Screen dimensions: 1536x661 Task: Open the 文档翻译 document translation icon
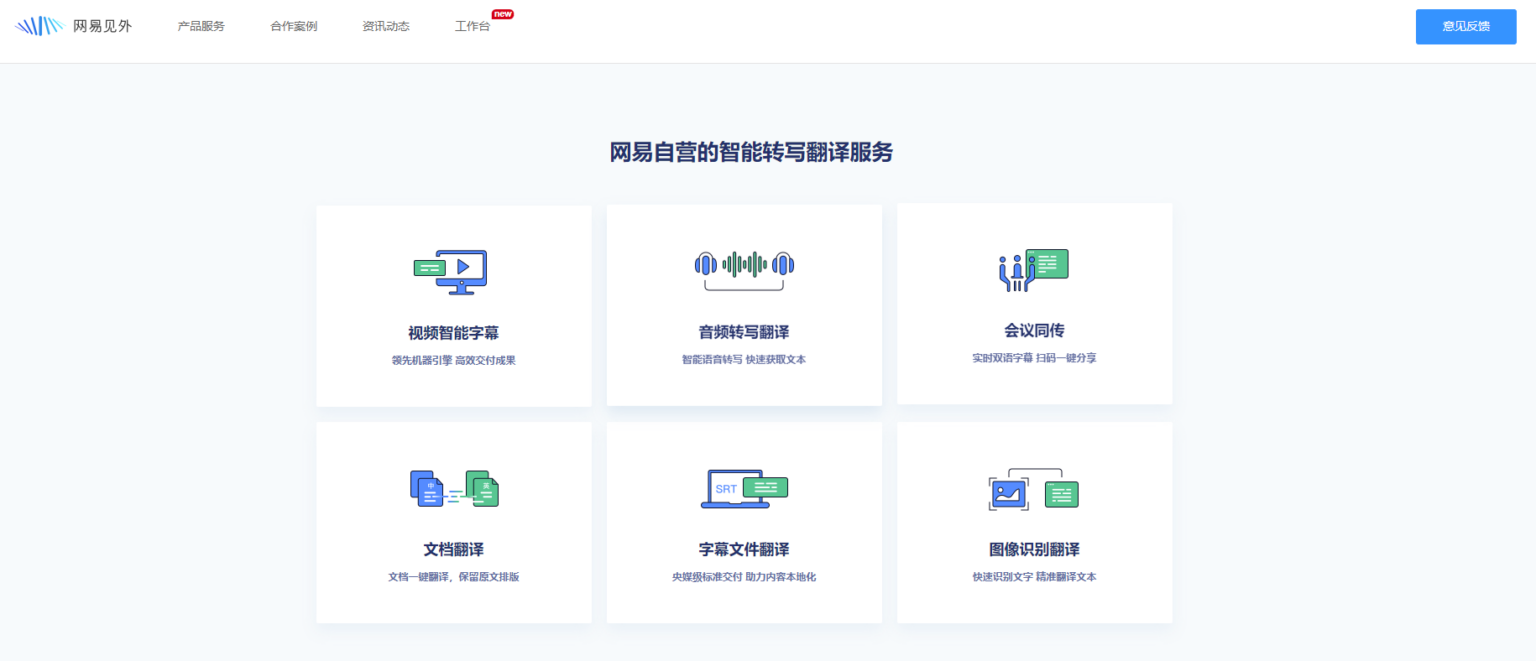click(454, 488)
